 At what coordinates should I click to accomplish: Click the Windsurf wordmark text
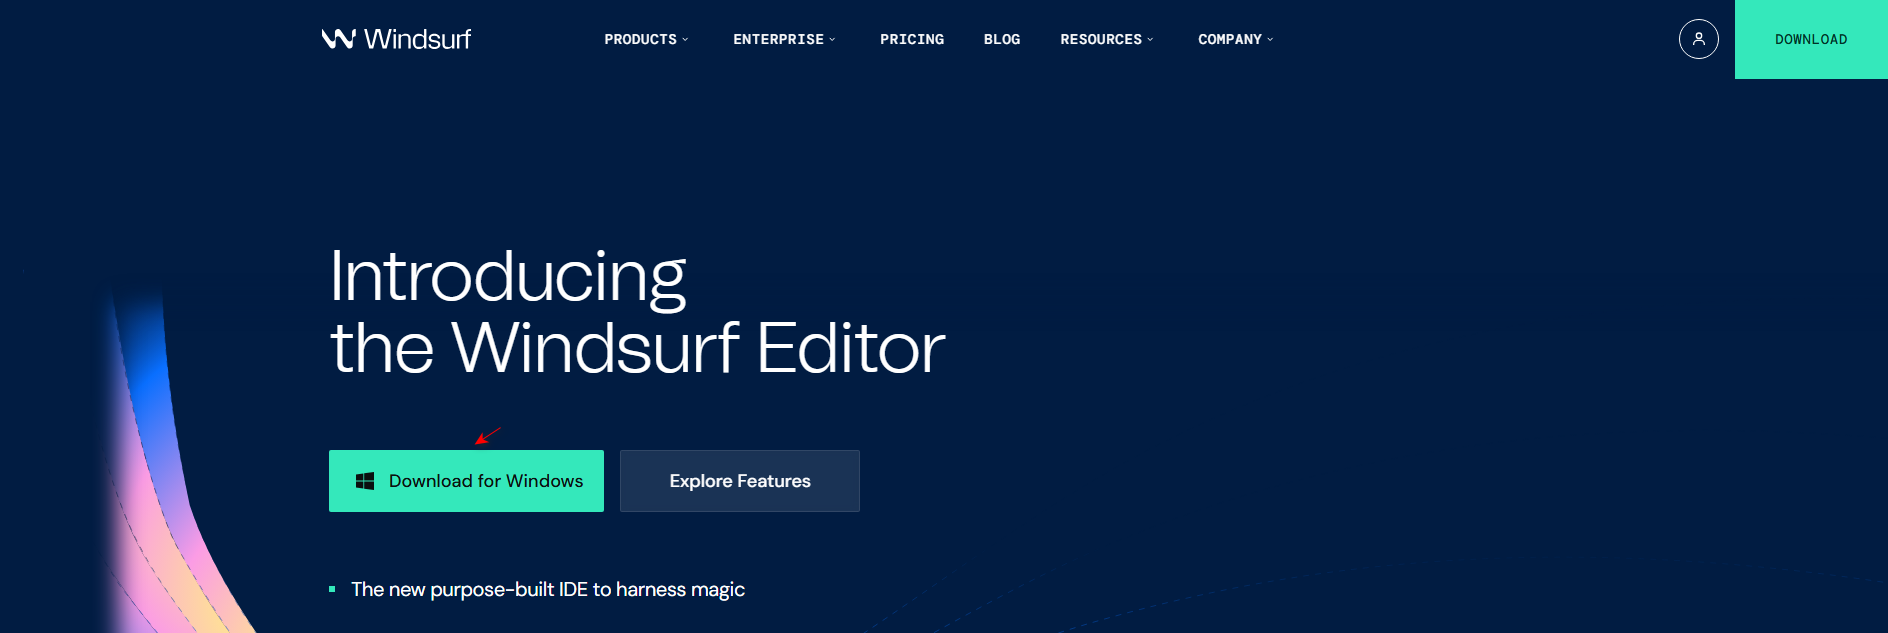pos(417,39)
